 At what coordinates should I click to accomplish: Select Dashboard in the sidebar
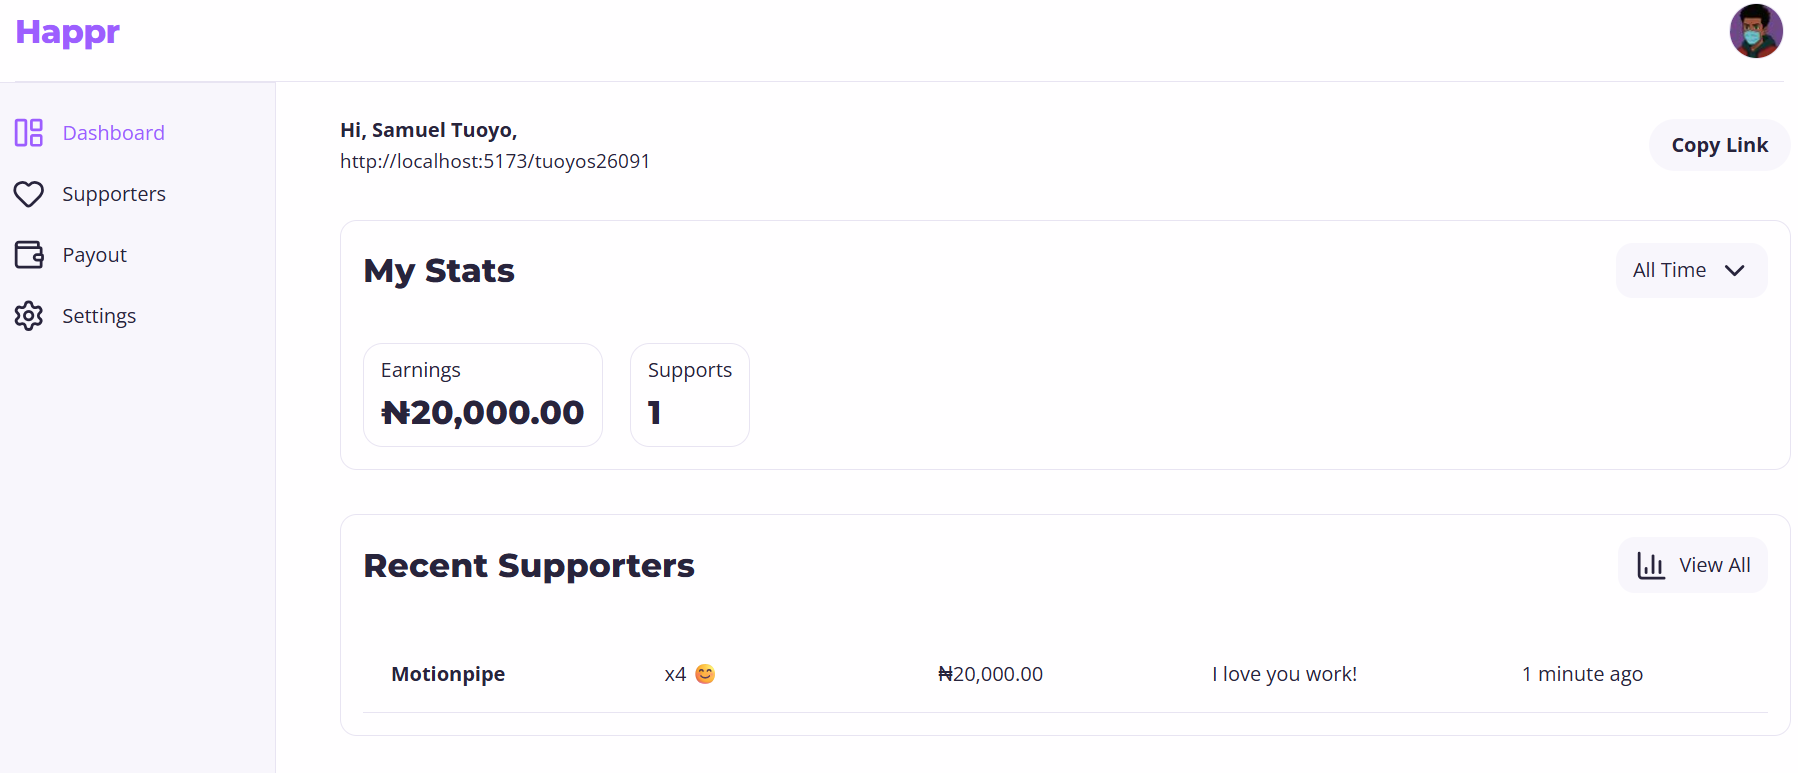click(114, 133)
